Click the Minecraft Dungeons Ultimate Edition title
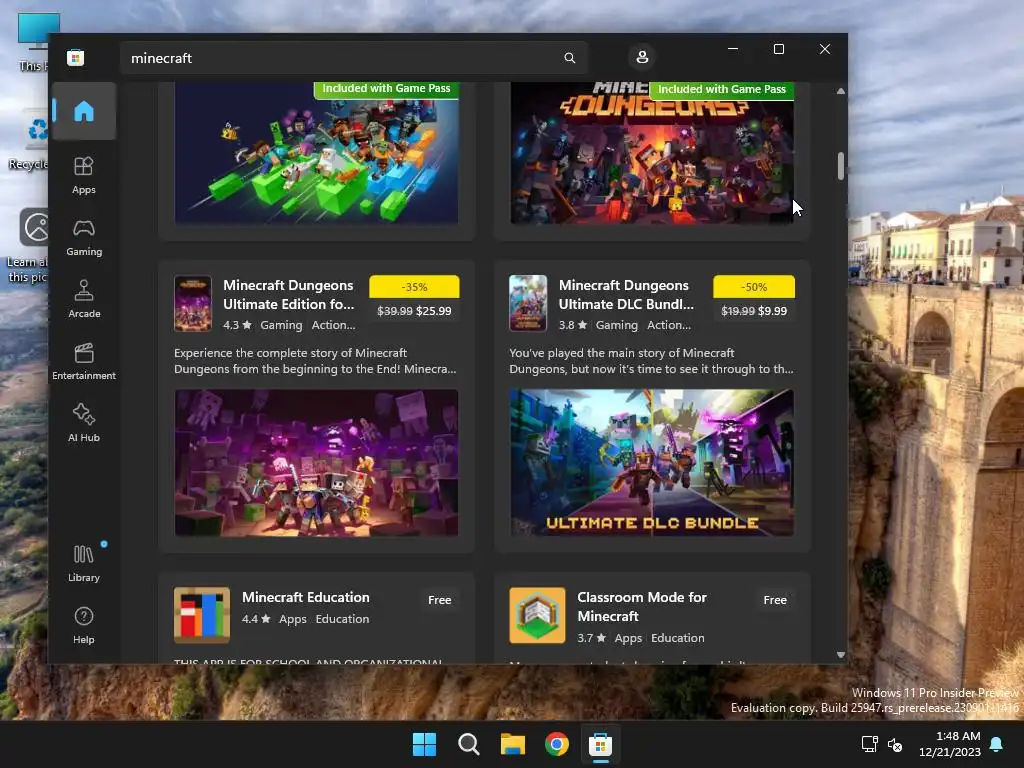Screen dimensions: 1024x768 click(x=289, y=295)
